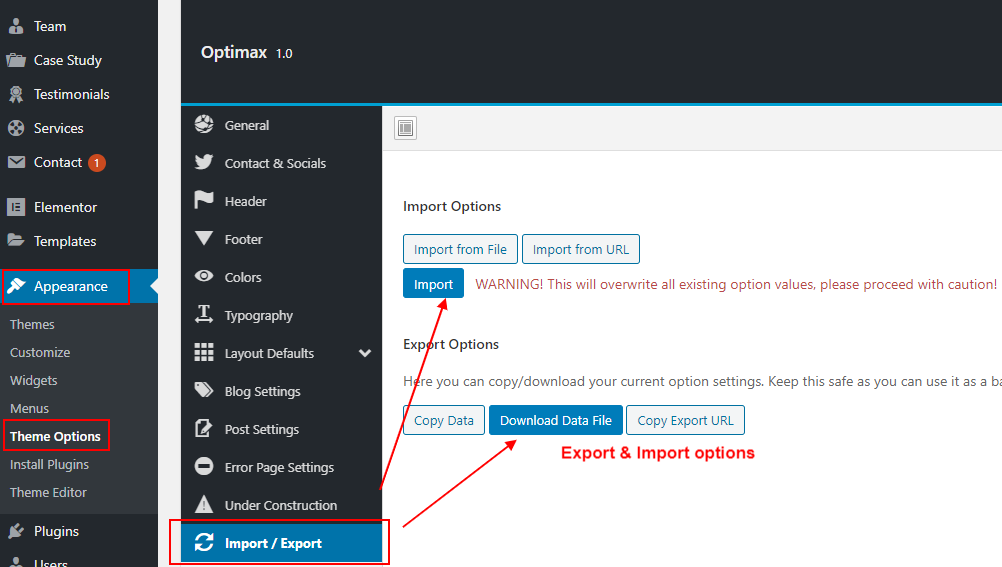Image resolution: width=1002 pixels, height=567 pixels.
Task: Select the Twitter bird Contact & Socials icon
Action: (x=204, y=162)
